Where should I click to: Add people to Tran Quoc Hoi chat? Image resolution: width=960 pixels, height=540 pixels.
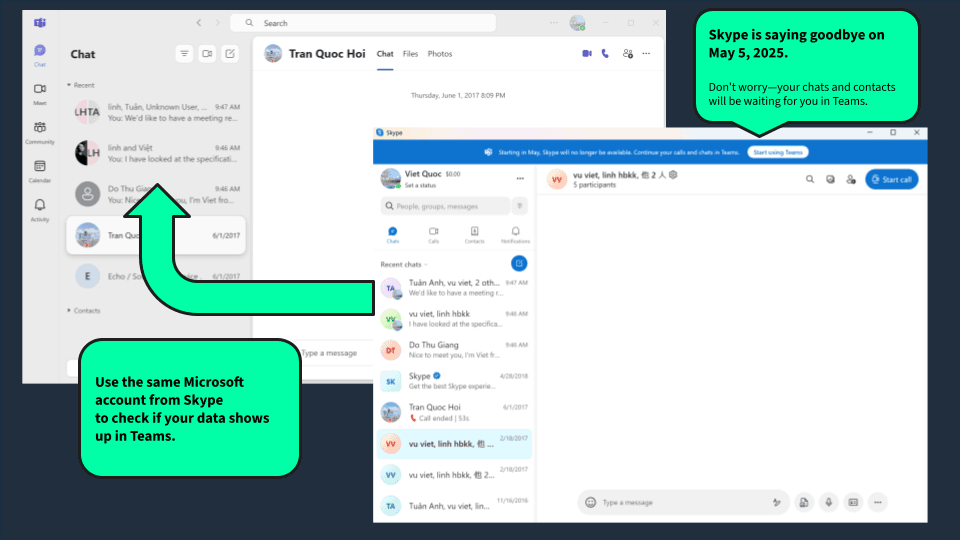click(x=628, y=54)
